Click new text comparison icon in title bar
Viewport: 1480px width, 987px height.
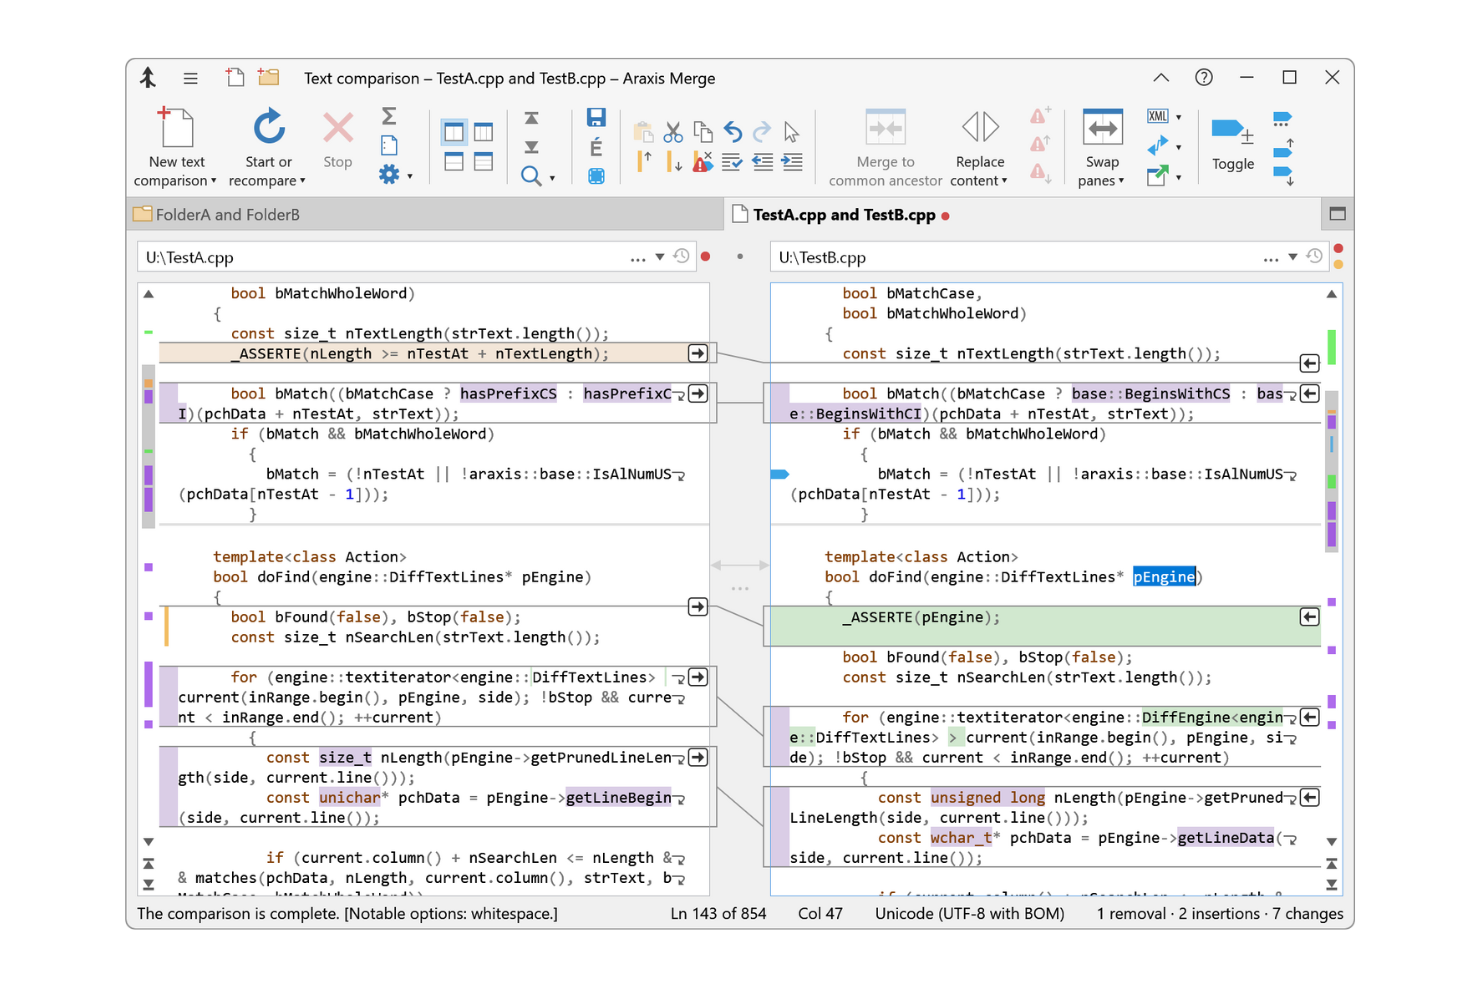pyautogui.click(x=235, y=77)
